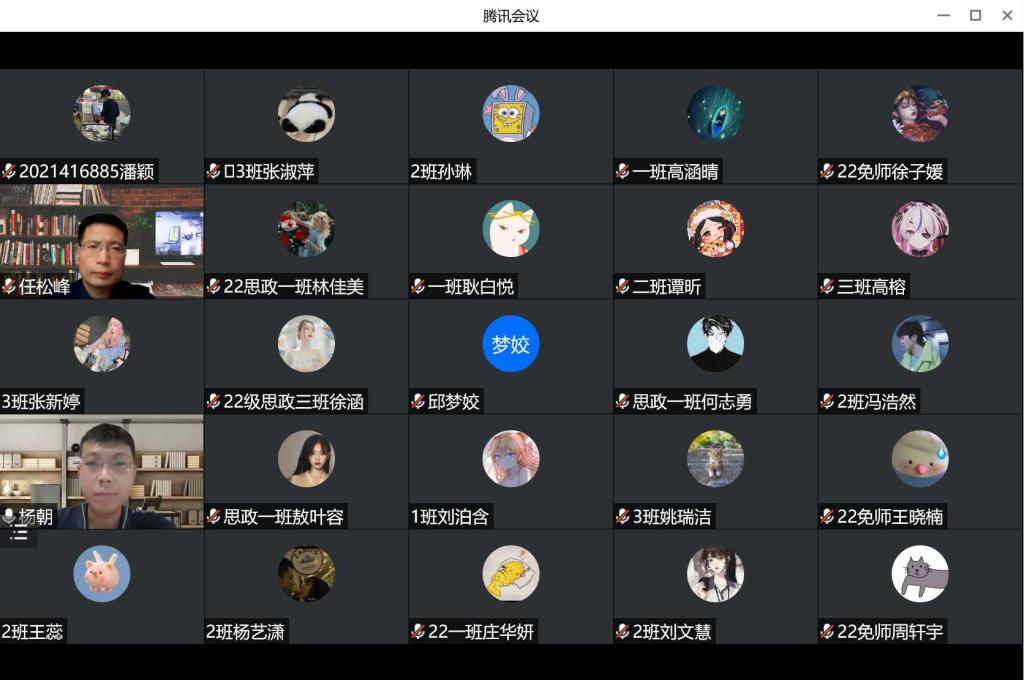Screen dimensions: 1024x680
Task: Click the muted mic icon beside 22免师周轩宇
Action: click(x=827, y=631)
